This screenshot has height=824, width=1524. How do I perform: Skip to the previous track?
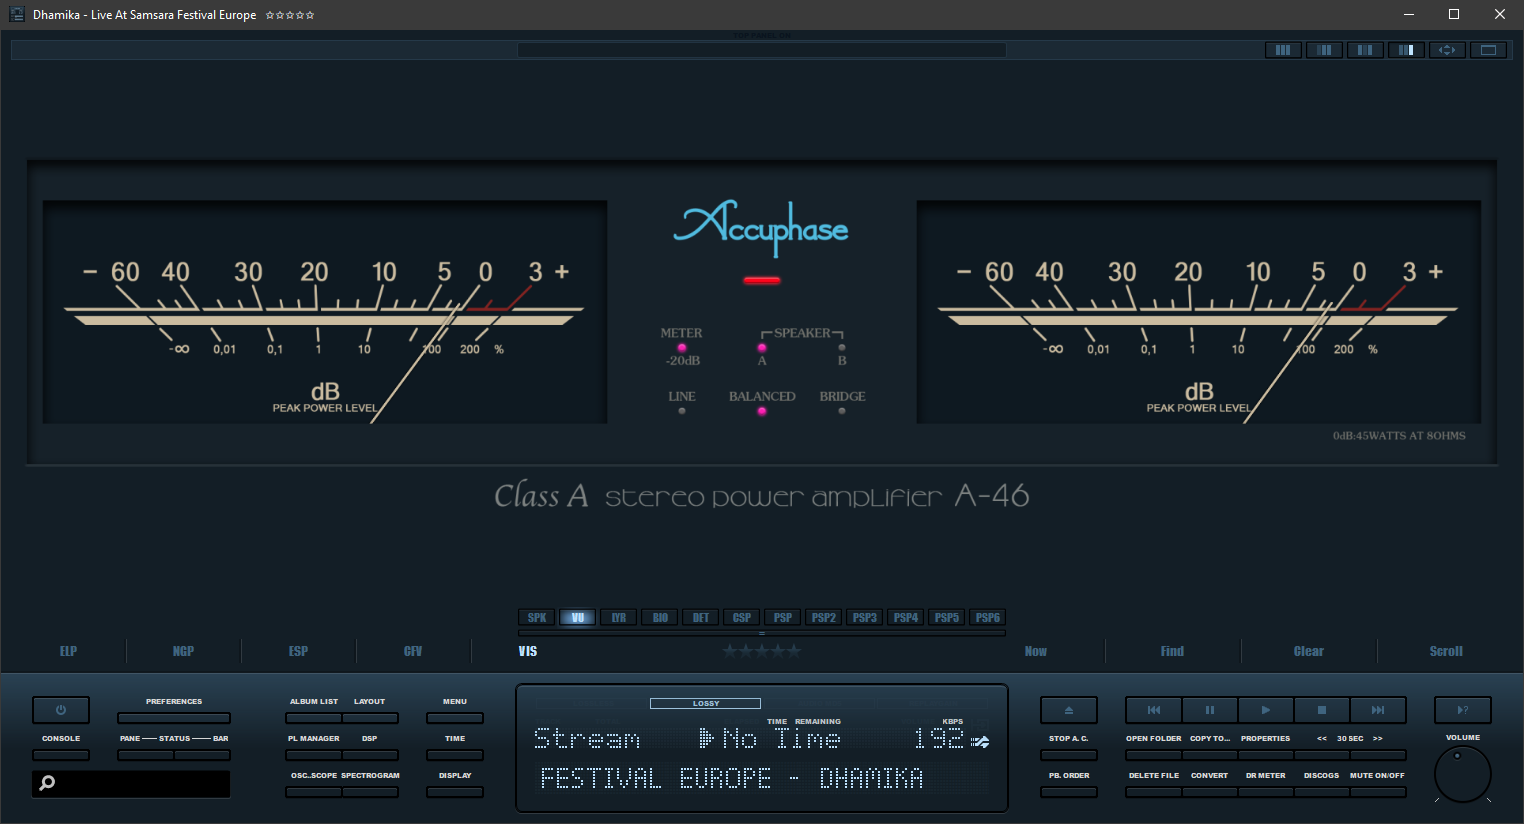pos(1154,710)
